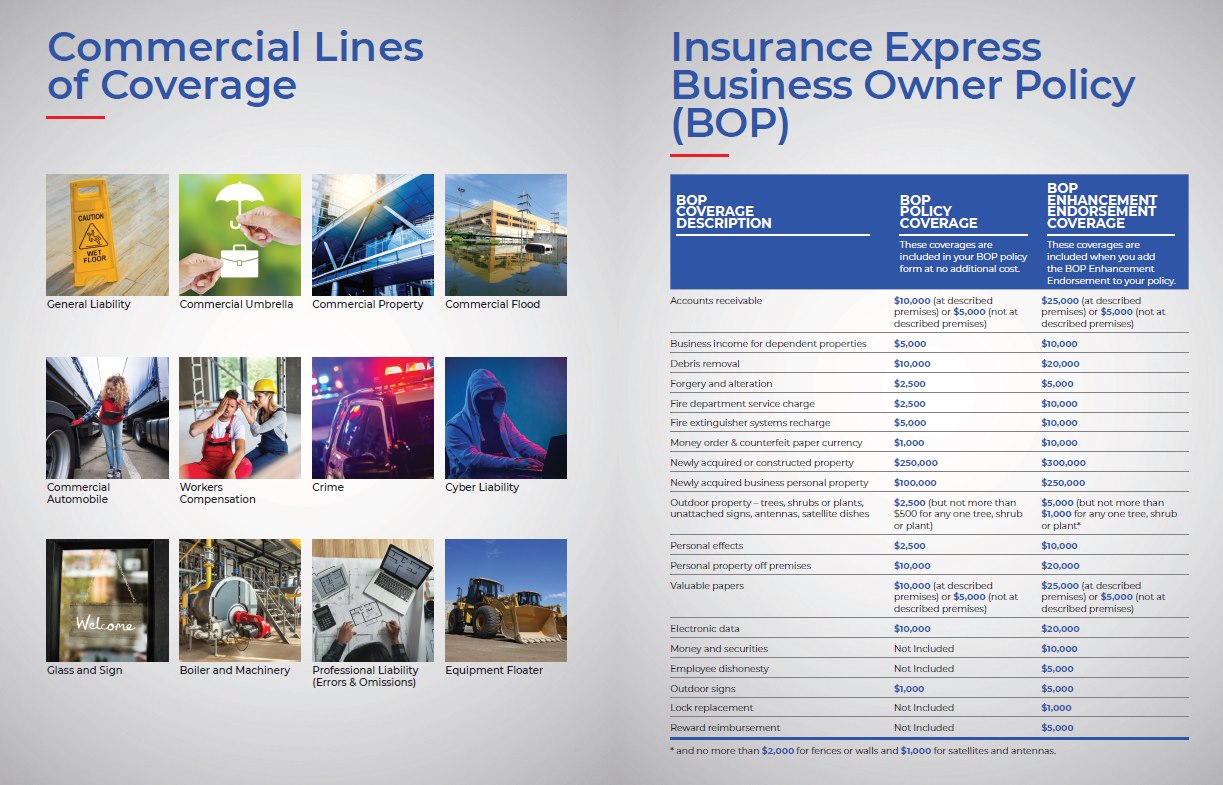Click the 'Outdoor property' row description
Screen dimensions: 1223x785
click(x=769, y=508)
